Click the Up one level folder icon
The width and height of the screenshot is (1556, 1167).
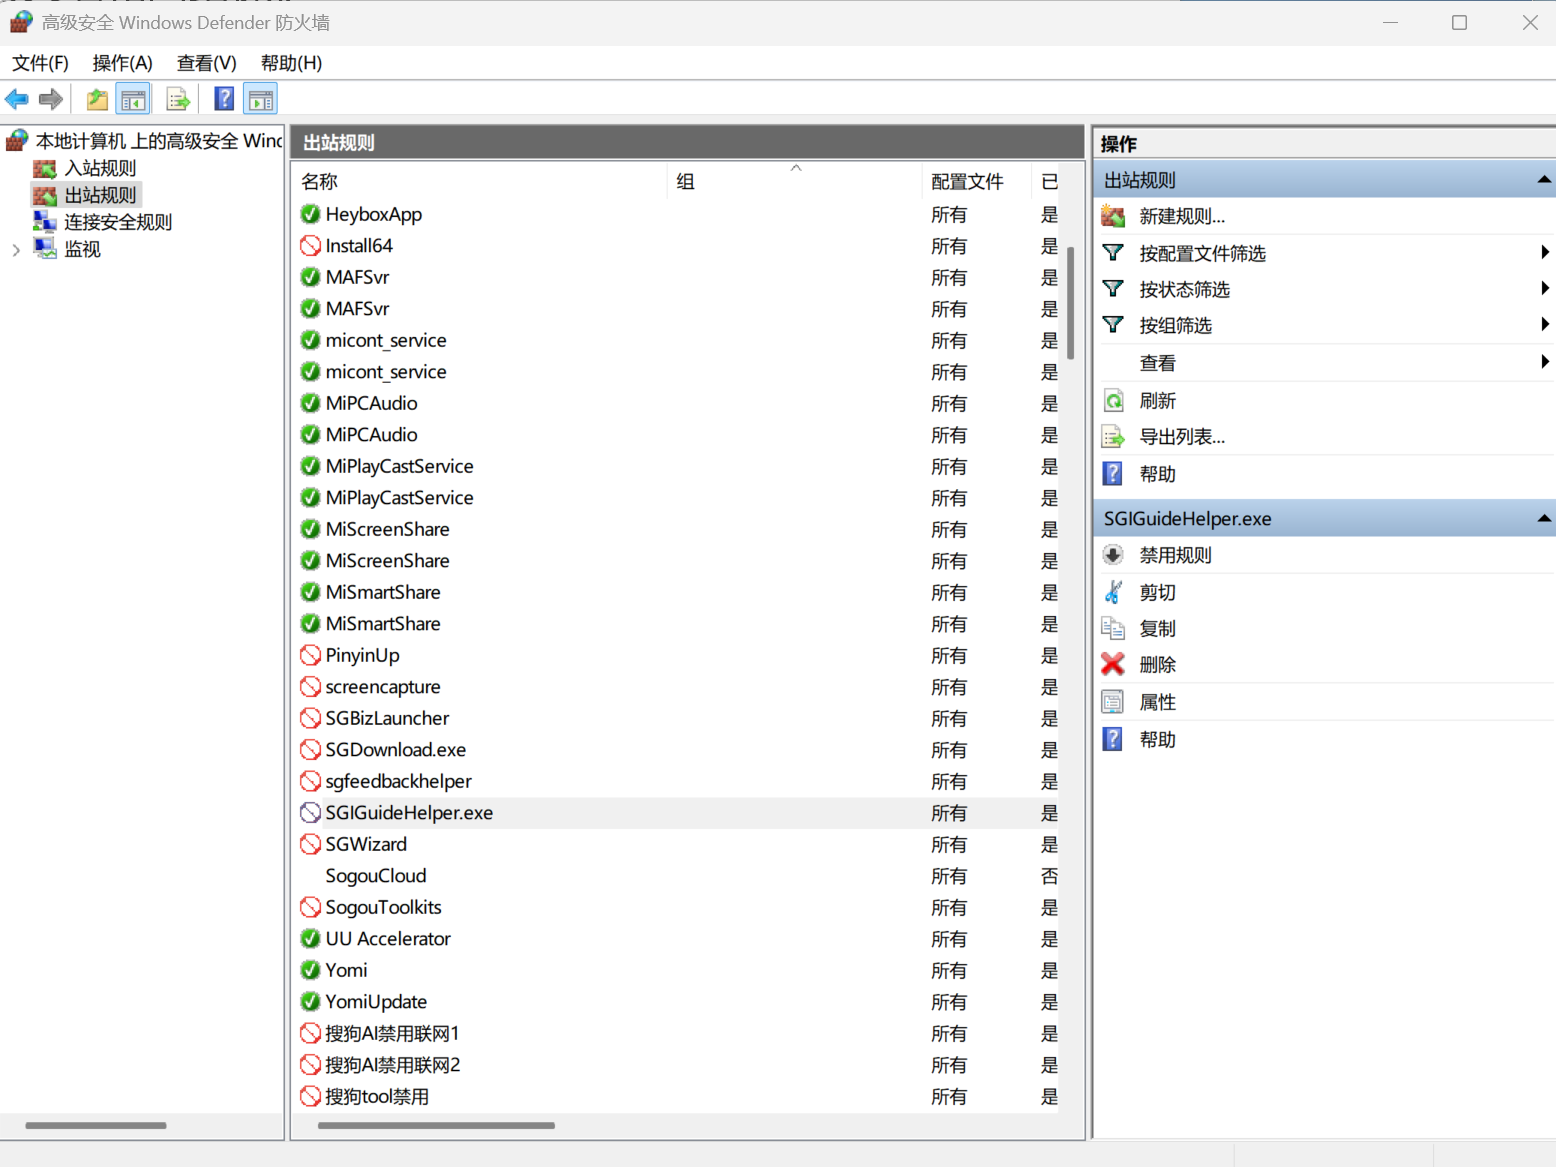[x=97, y=99]
